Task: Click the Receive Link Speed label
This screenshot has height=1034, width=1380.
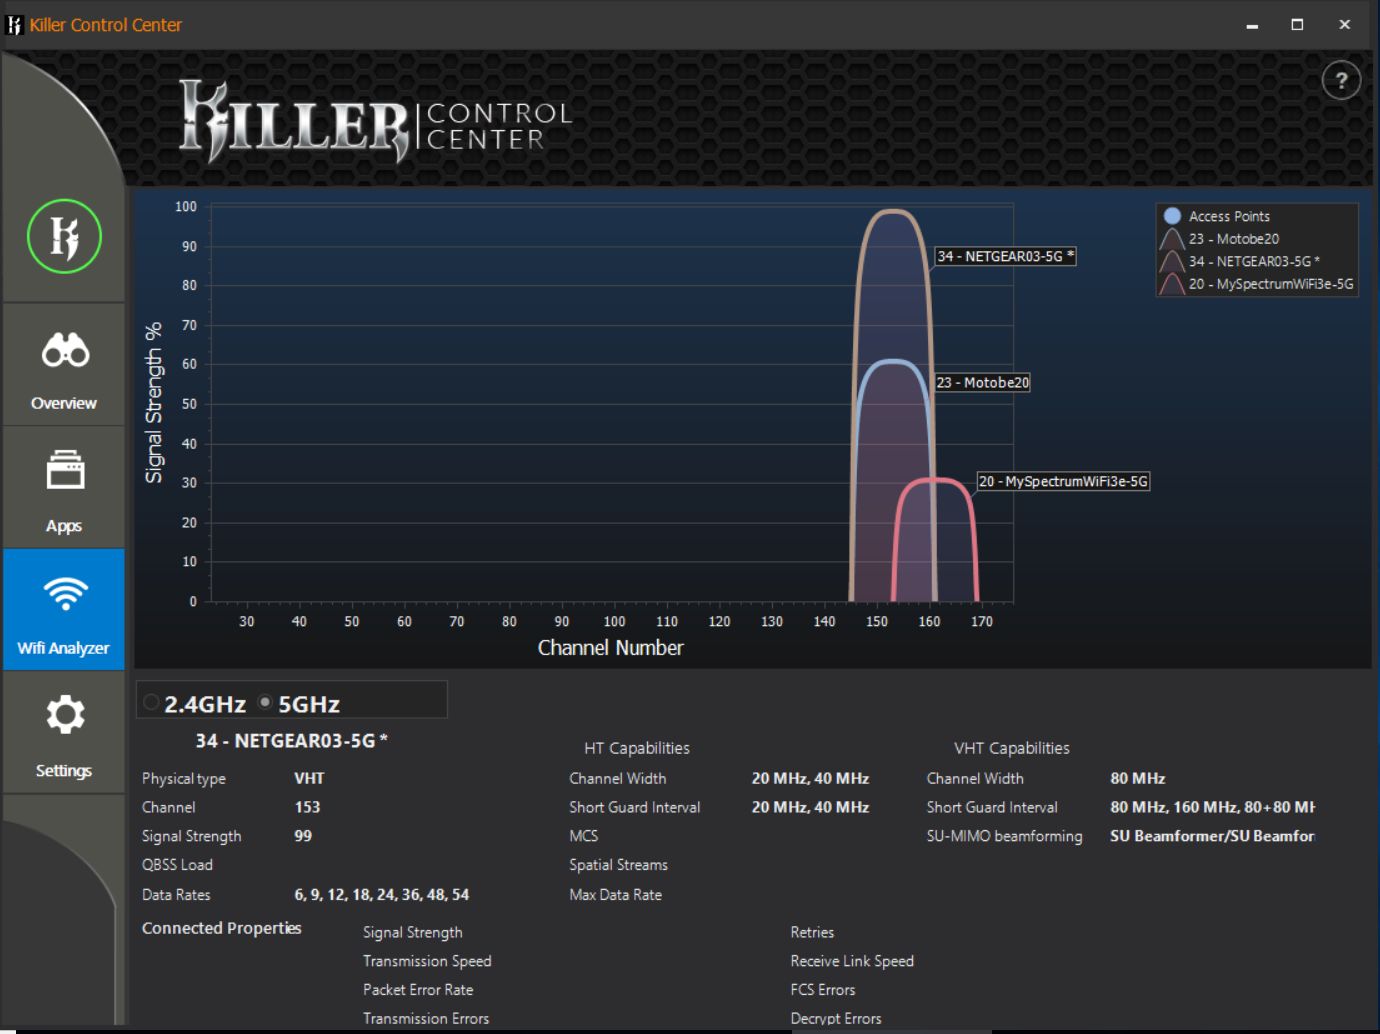Action: coord(852,961)
